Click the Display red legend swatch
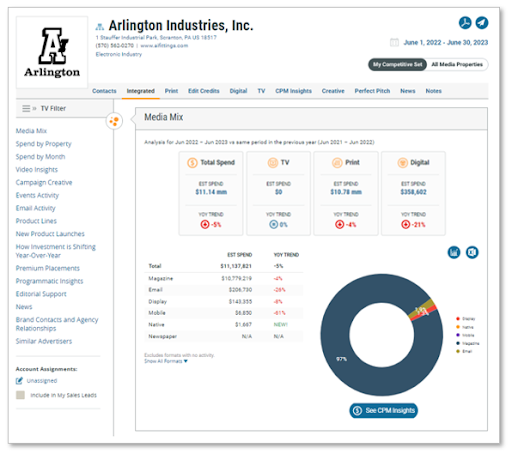 point(458,319)
